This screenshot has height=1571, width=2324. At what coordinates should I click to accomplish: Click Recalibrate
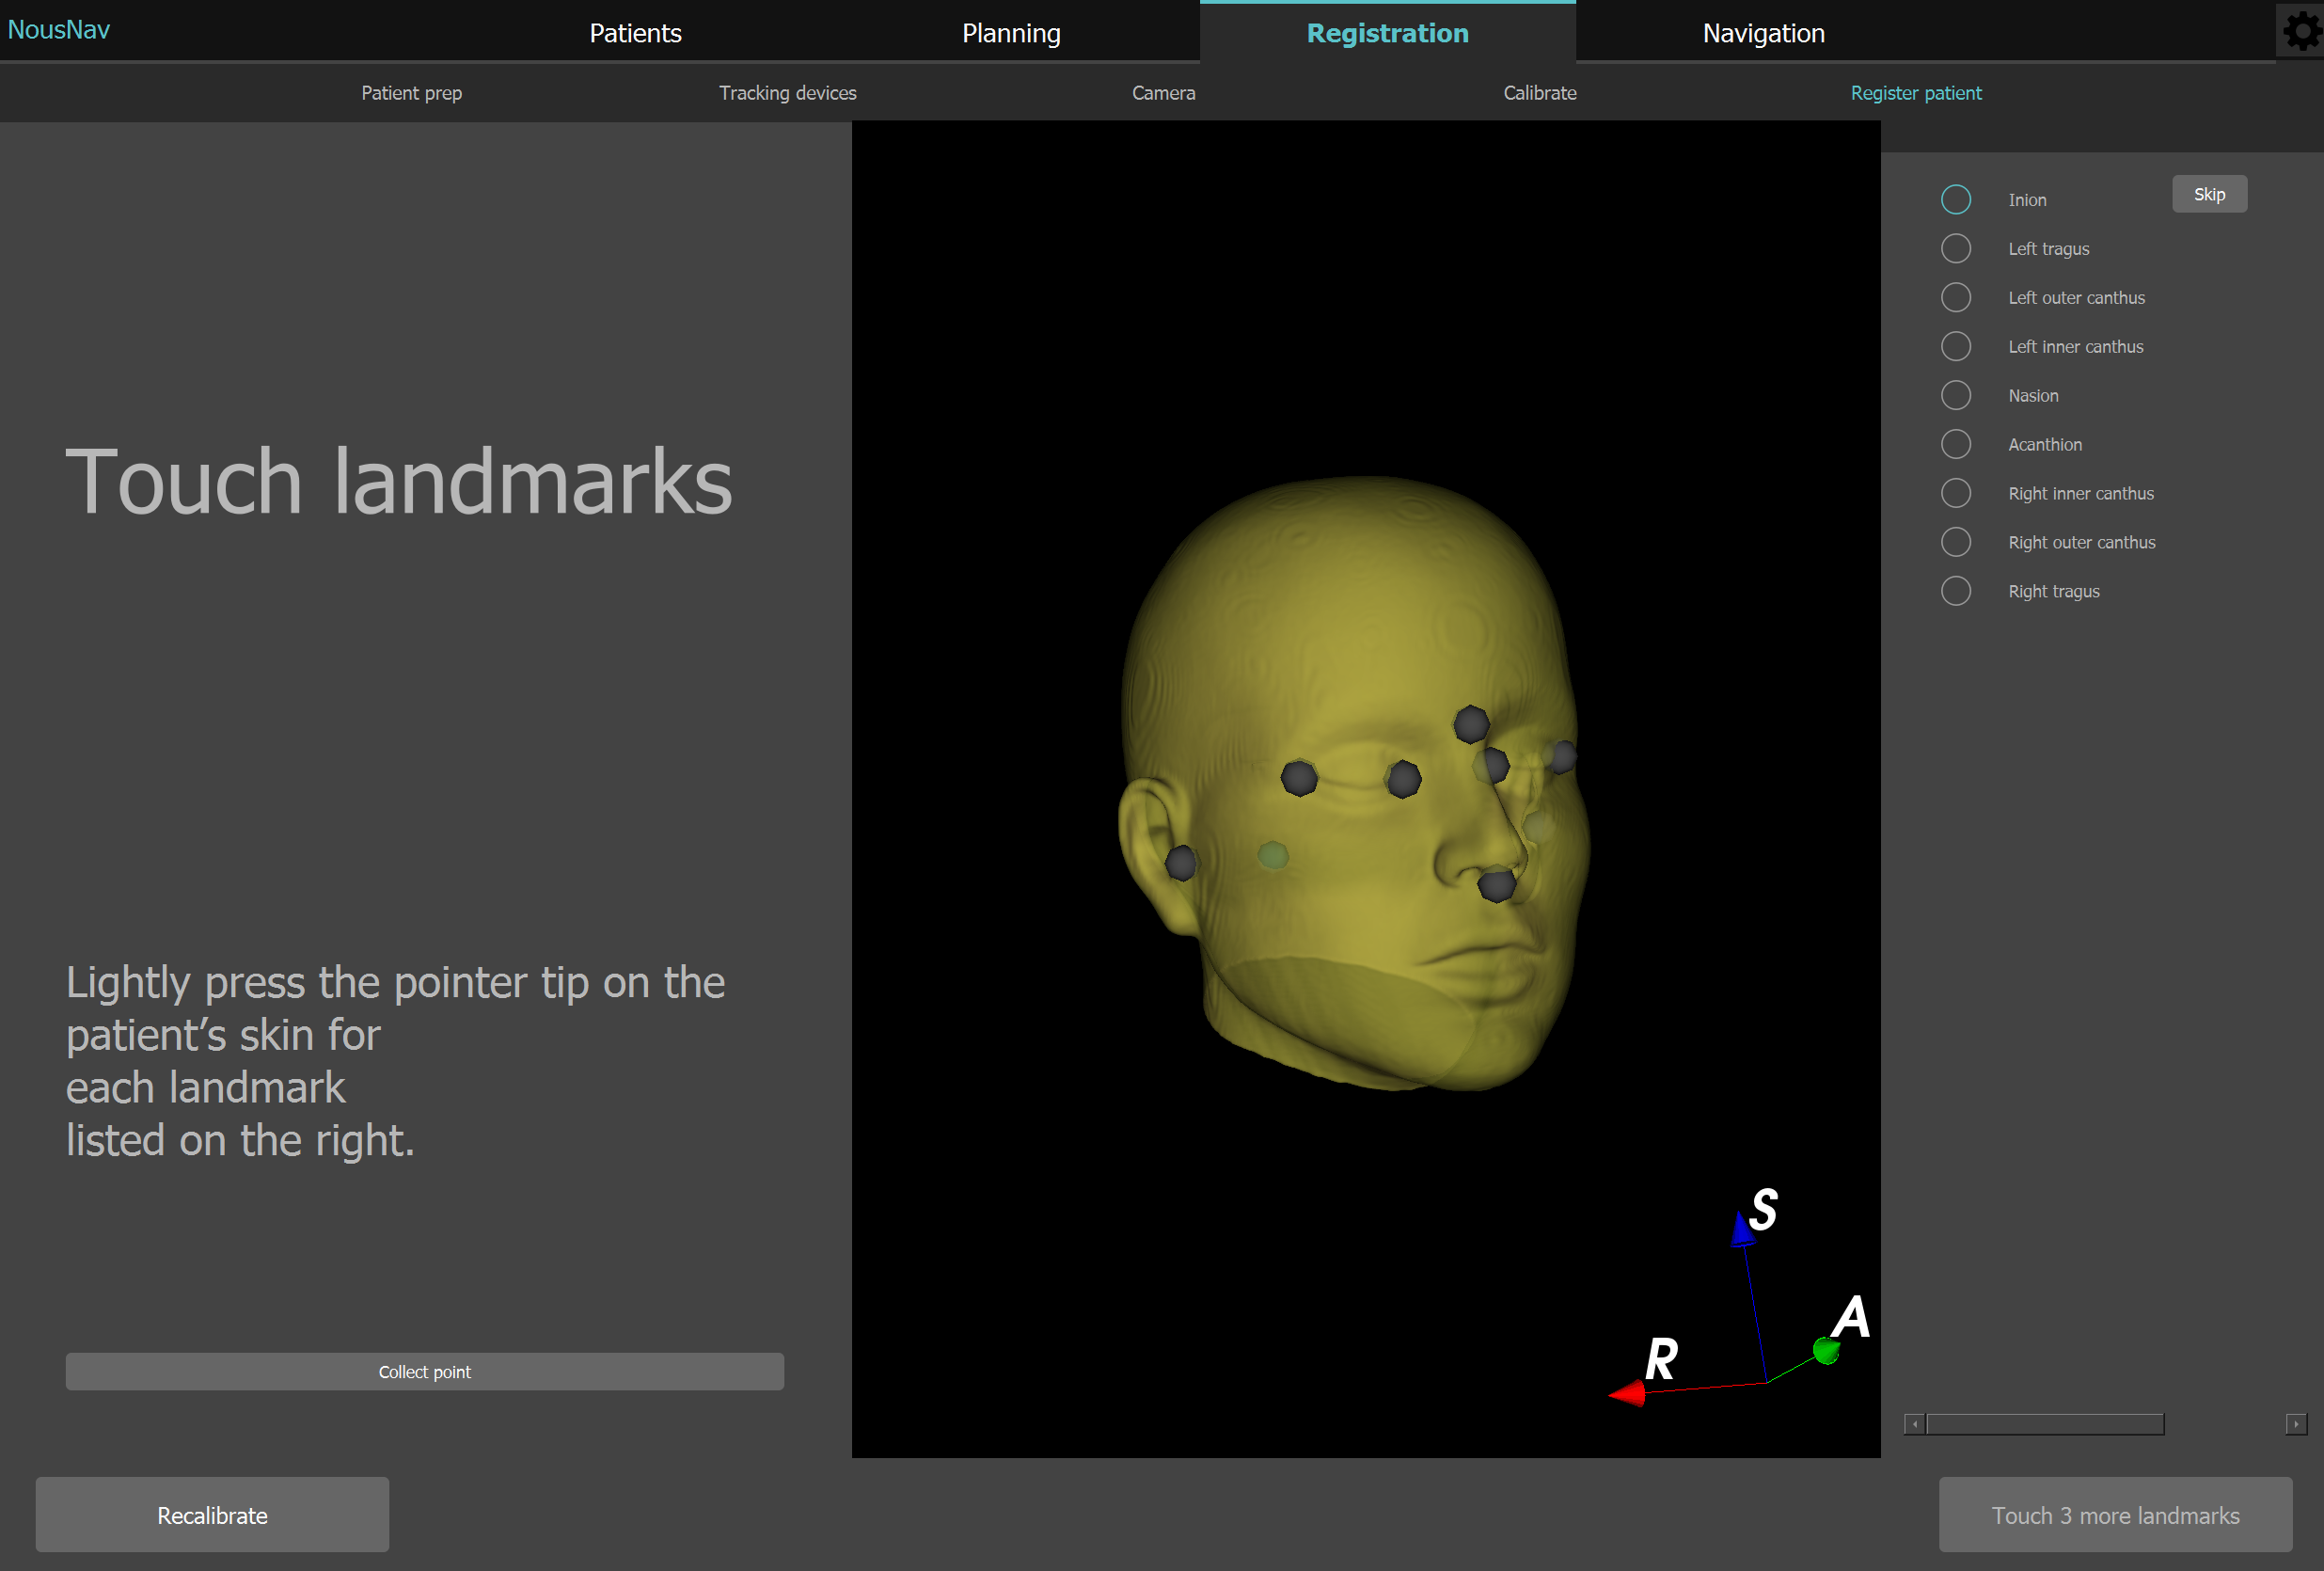(x=212, y=1514)
